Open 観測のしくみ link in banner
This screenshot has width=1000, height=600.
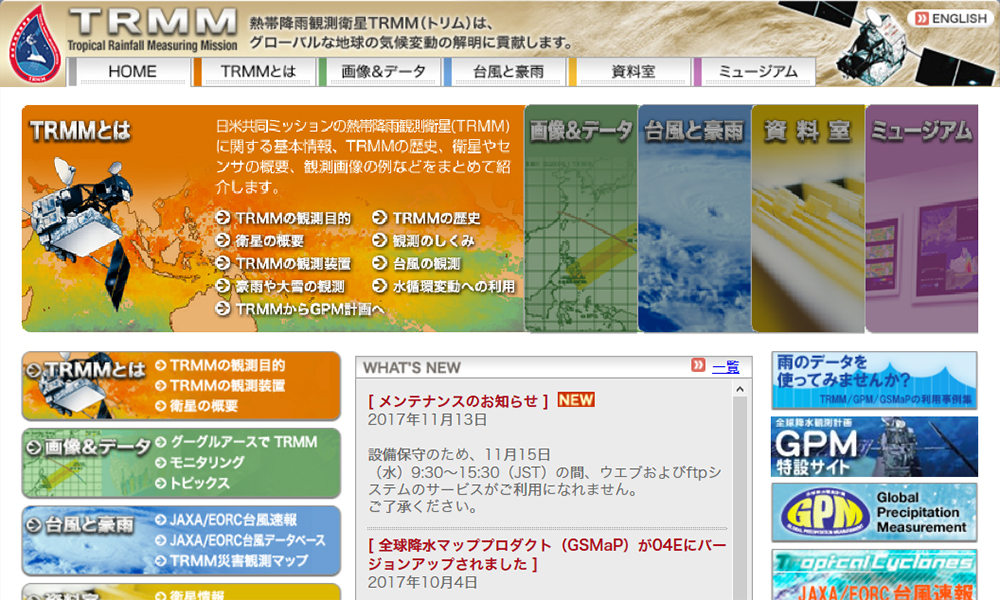[x=433, y=240]
